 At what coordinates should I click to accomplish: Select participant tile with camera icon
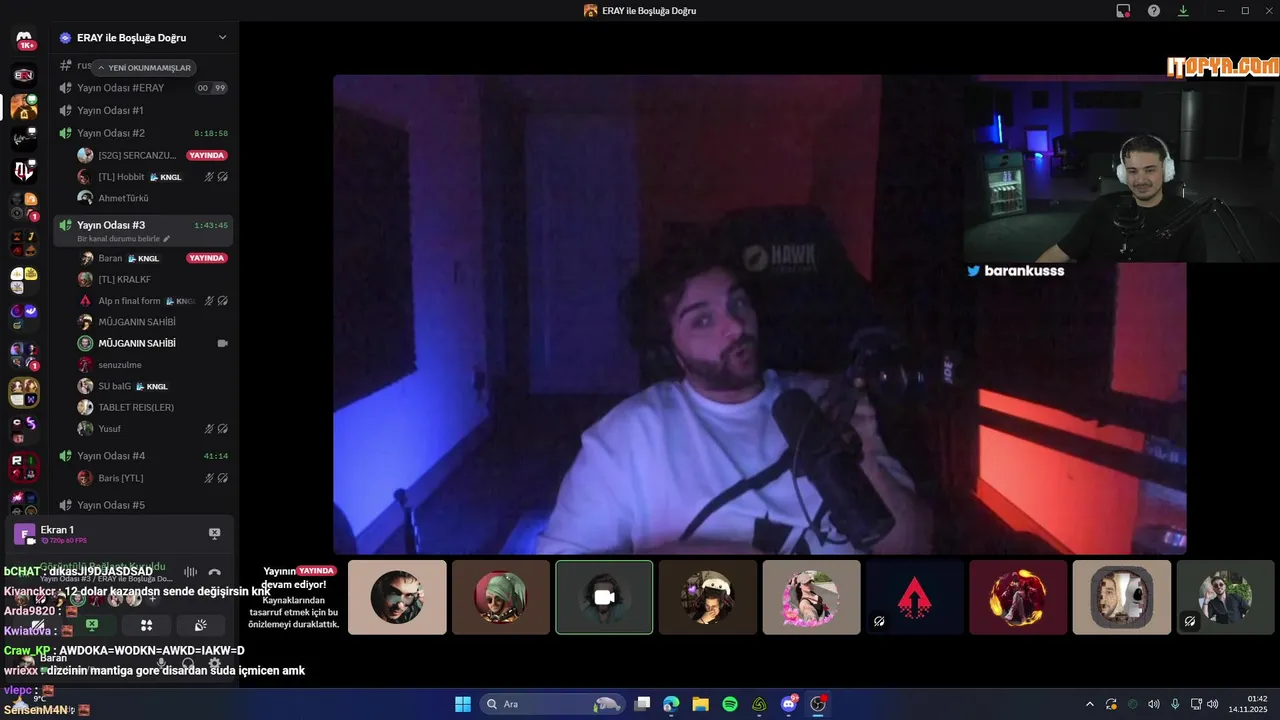[x=604, y=597]
